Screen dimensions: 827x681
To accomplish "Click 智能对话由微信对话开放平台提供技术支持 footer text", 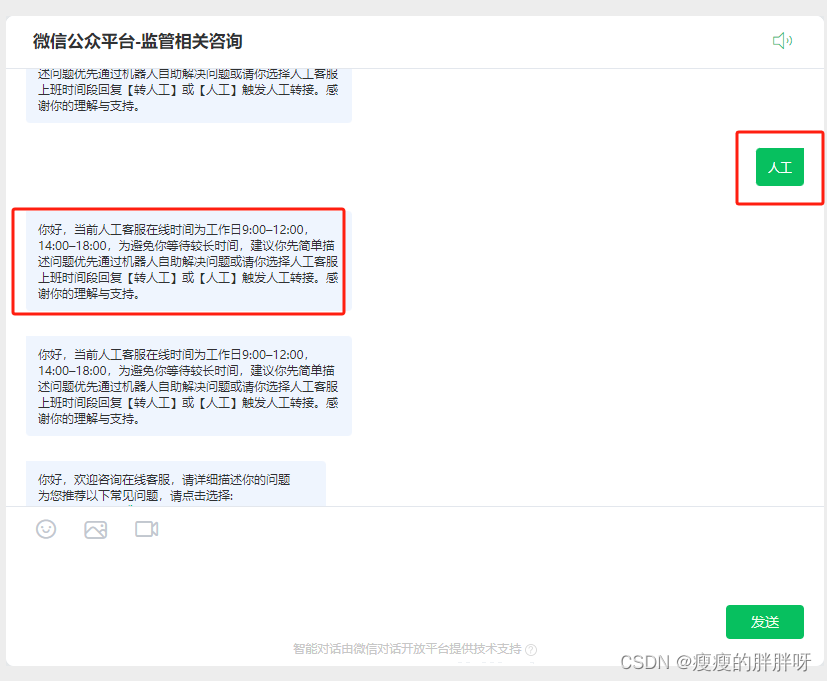I will [407, 649].
